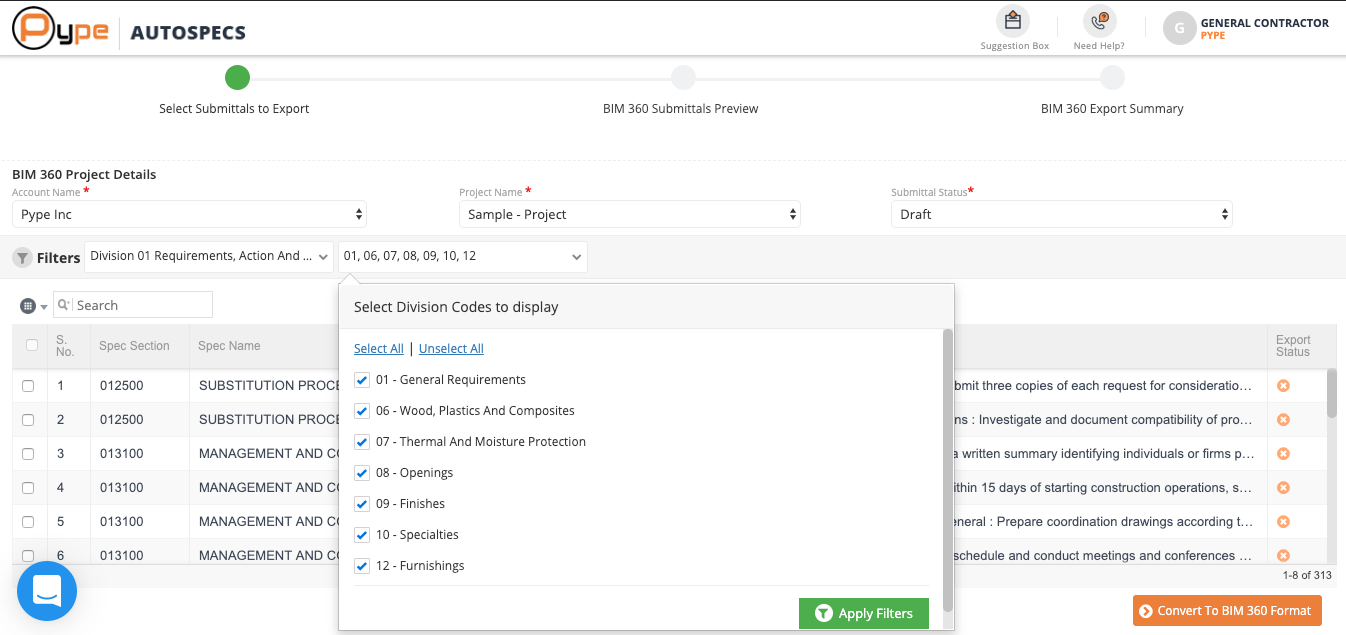Go to BIM 360 Submittals Preview step
The width and height of the screenshot is (1346, 635).
pos(682,78)
